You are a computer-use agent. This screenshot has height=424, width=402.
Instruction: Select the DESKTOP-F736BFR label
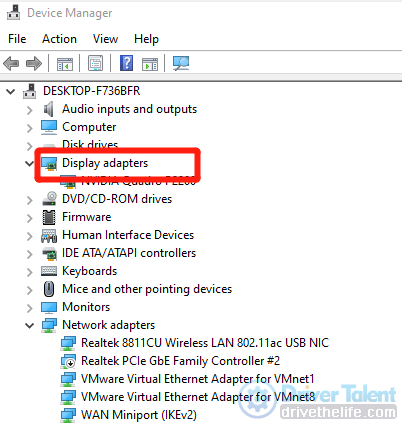tap(92, 91)
